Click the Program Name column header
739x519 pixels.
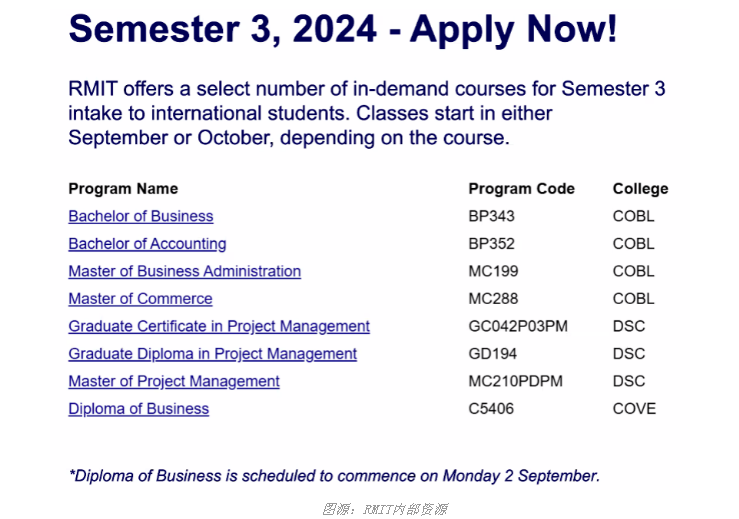click(123, 189)
